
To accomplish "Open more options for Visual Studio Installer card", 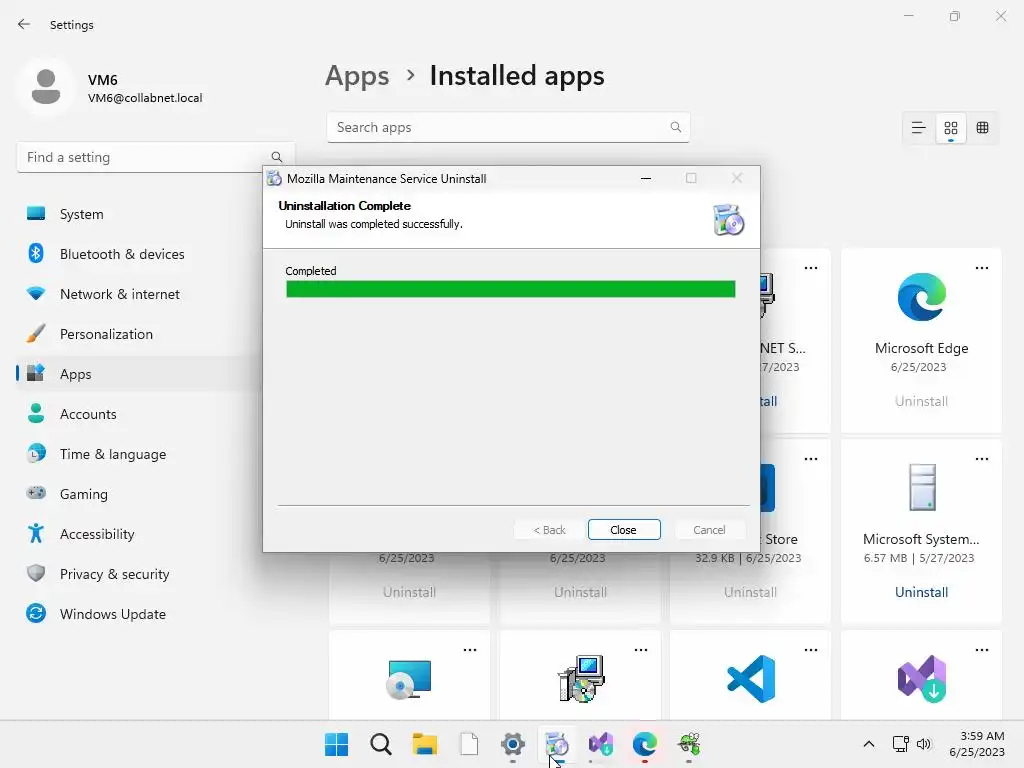I will click(x=982, y=650).
